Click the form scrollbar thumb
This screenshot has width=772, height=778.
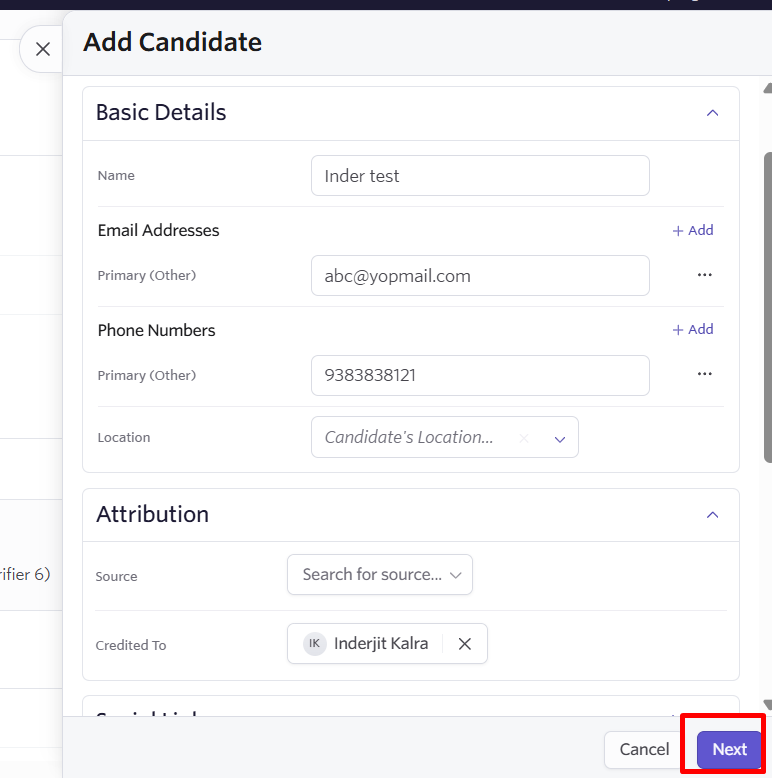click(x=768, y=308)
